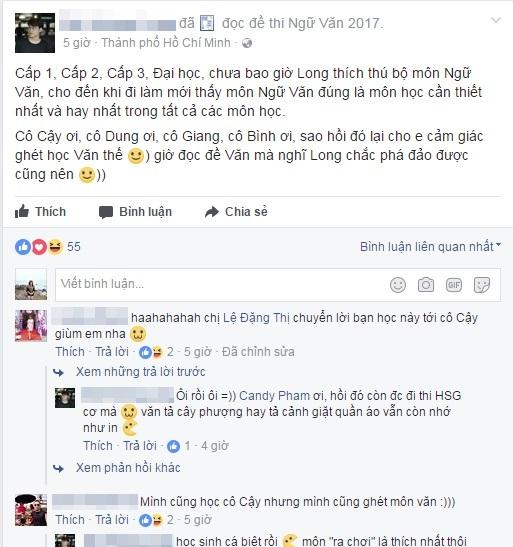Click in the 'Viết bình luận...' field

pos(222,284)
